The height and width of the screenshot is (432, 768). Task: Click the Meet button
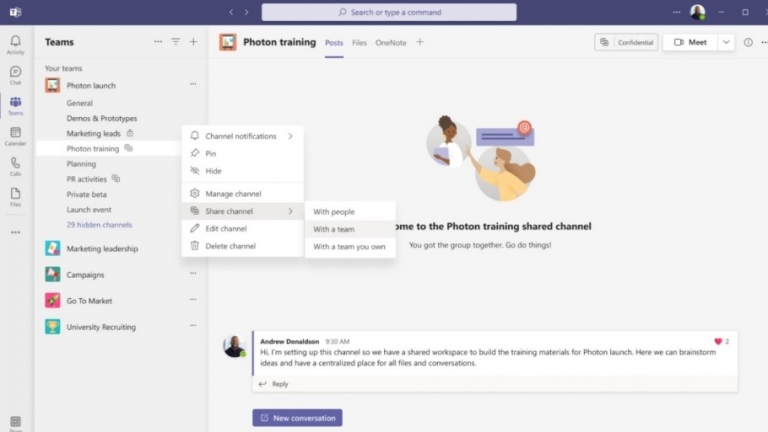(x=690, y=42)
